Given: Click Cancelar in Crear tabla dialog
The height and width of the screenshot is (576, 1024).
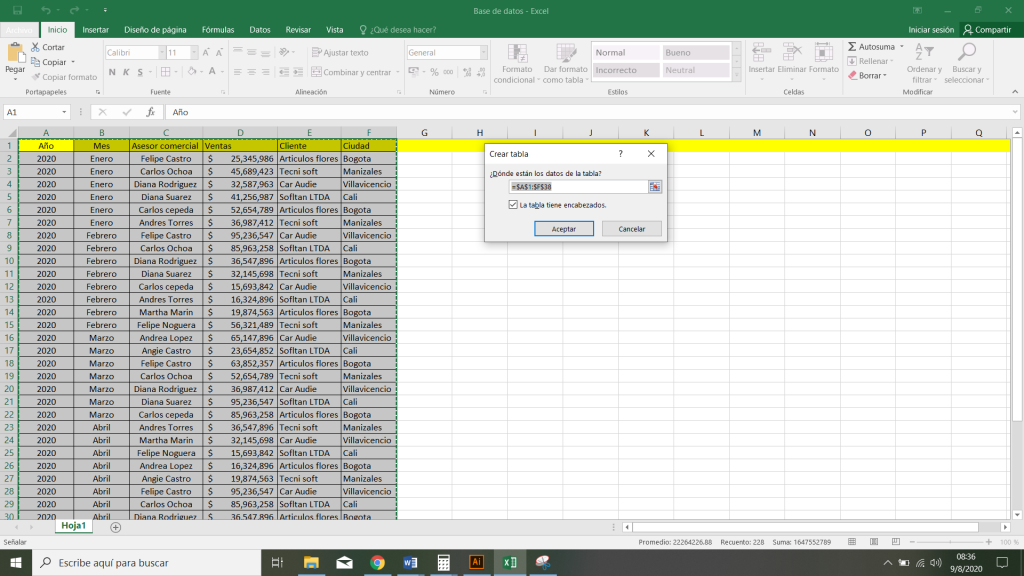Looking at the screenshot, I should tap(632, 229).
